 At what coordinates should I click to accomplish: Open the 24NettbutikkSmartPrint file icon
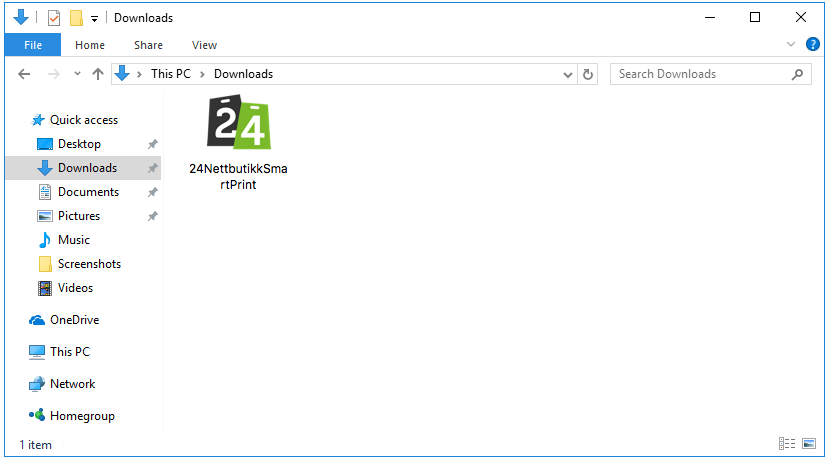[239, 123]
